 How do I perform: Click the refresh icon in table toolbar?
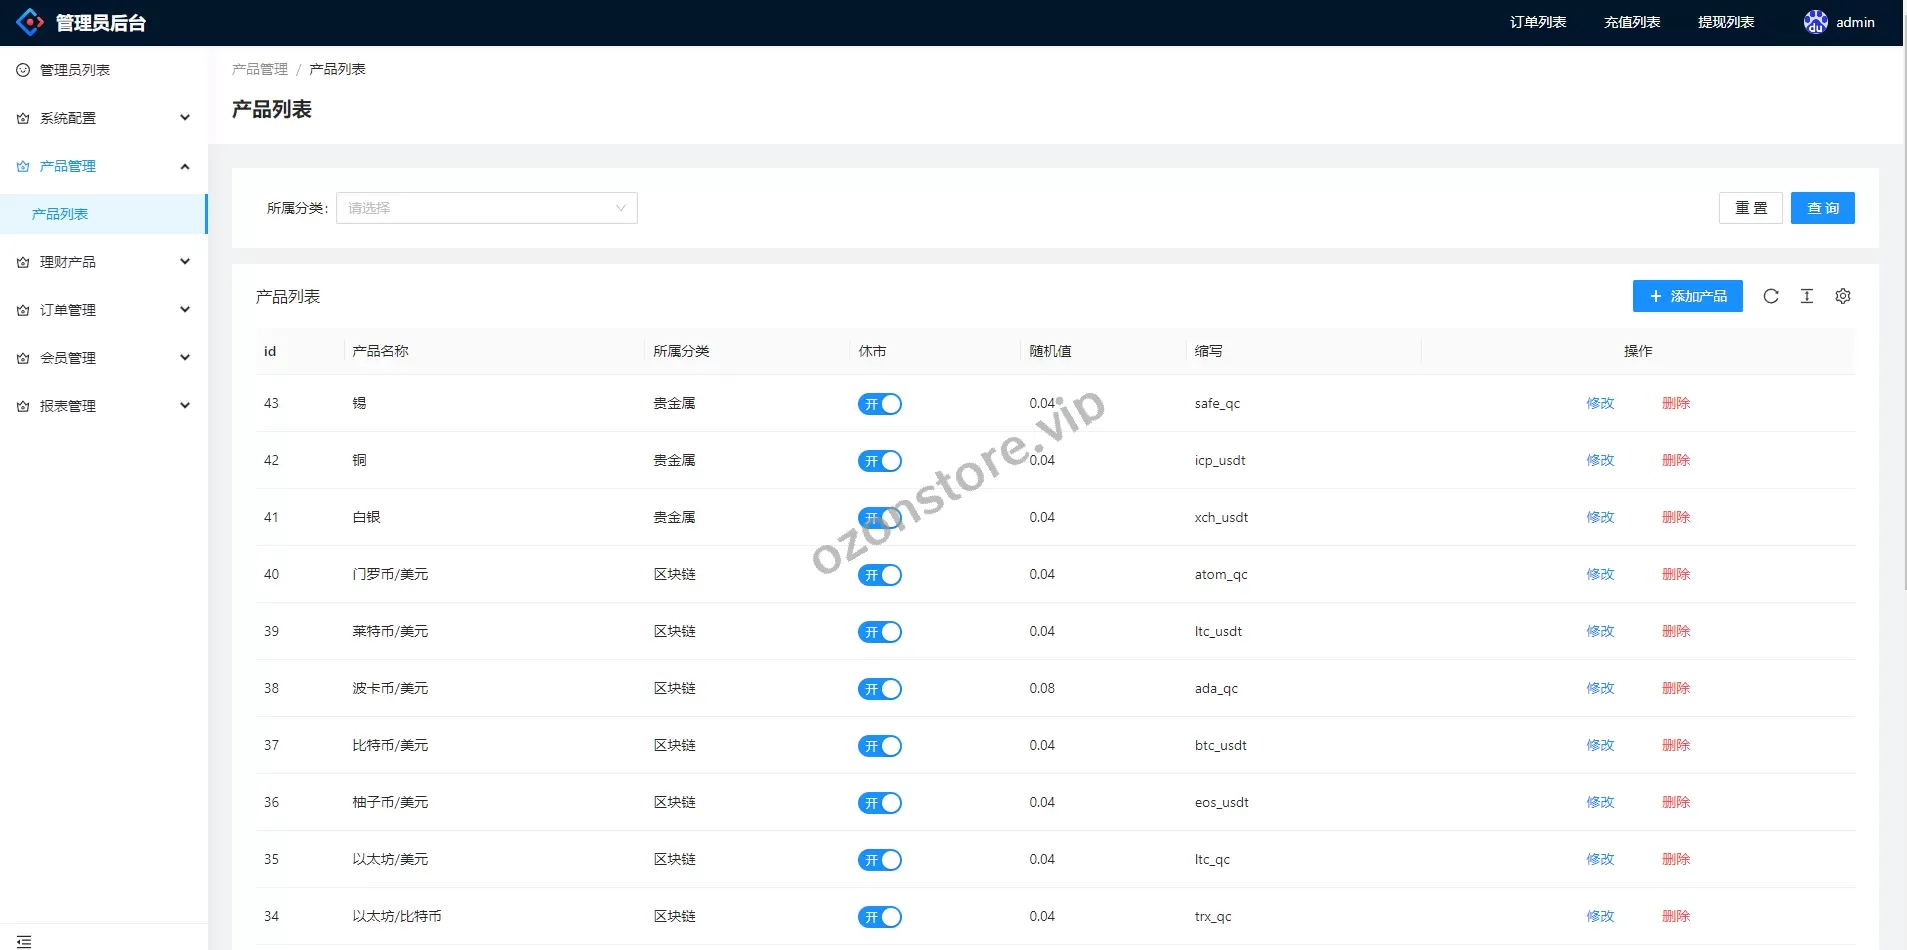pos(1770,296)
